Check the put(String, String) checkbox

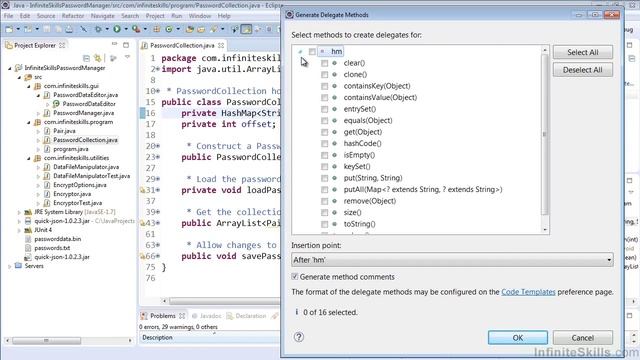324,178
